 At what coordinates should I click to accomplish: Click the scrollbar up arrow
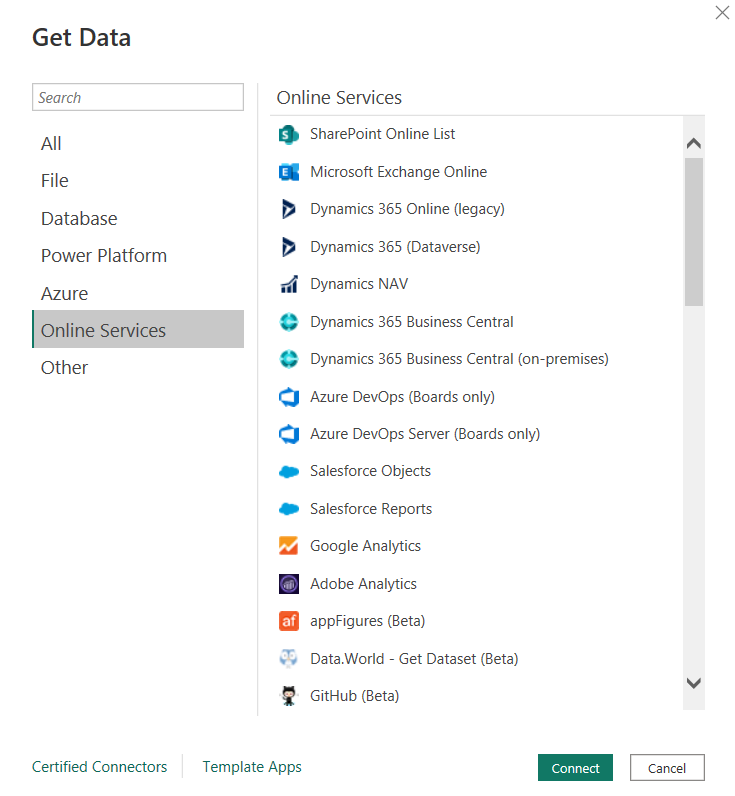point(694,144)
